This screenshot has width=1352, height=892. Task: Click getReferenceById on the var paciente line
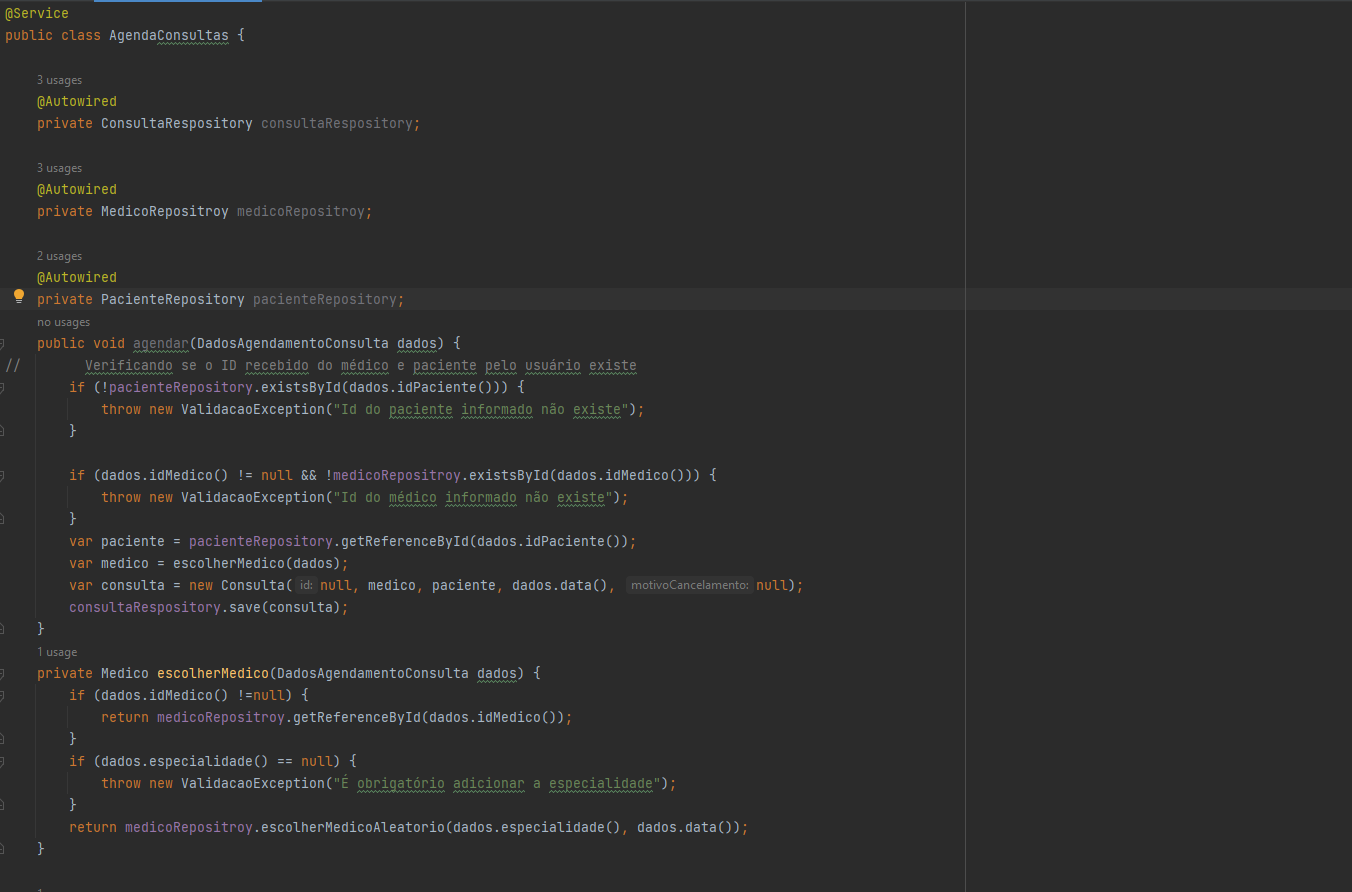(405, 541)
